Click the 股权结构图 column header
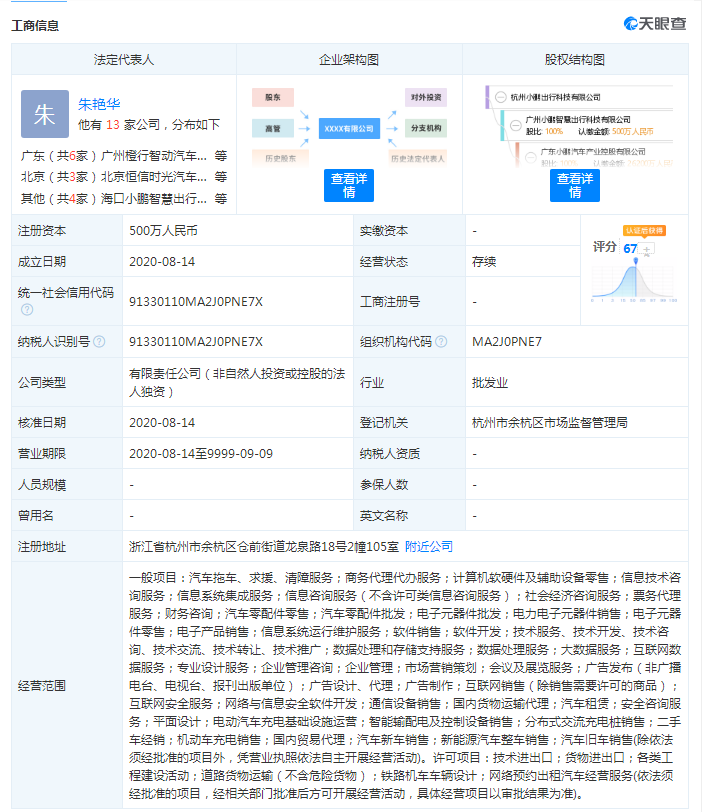Screen dimensions: 702x812 tap(575, 60)
